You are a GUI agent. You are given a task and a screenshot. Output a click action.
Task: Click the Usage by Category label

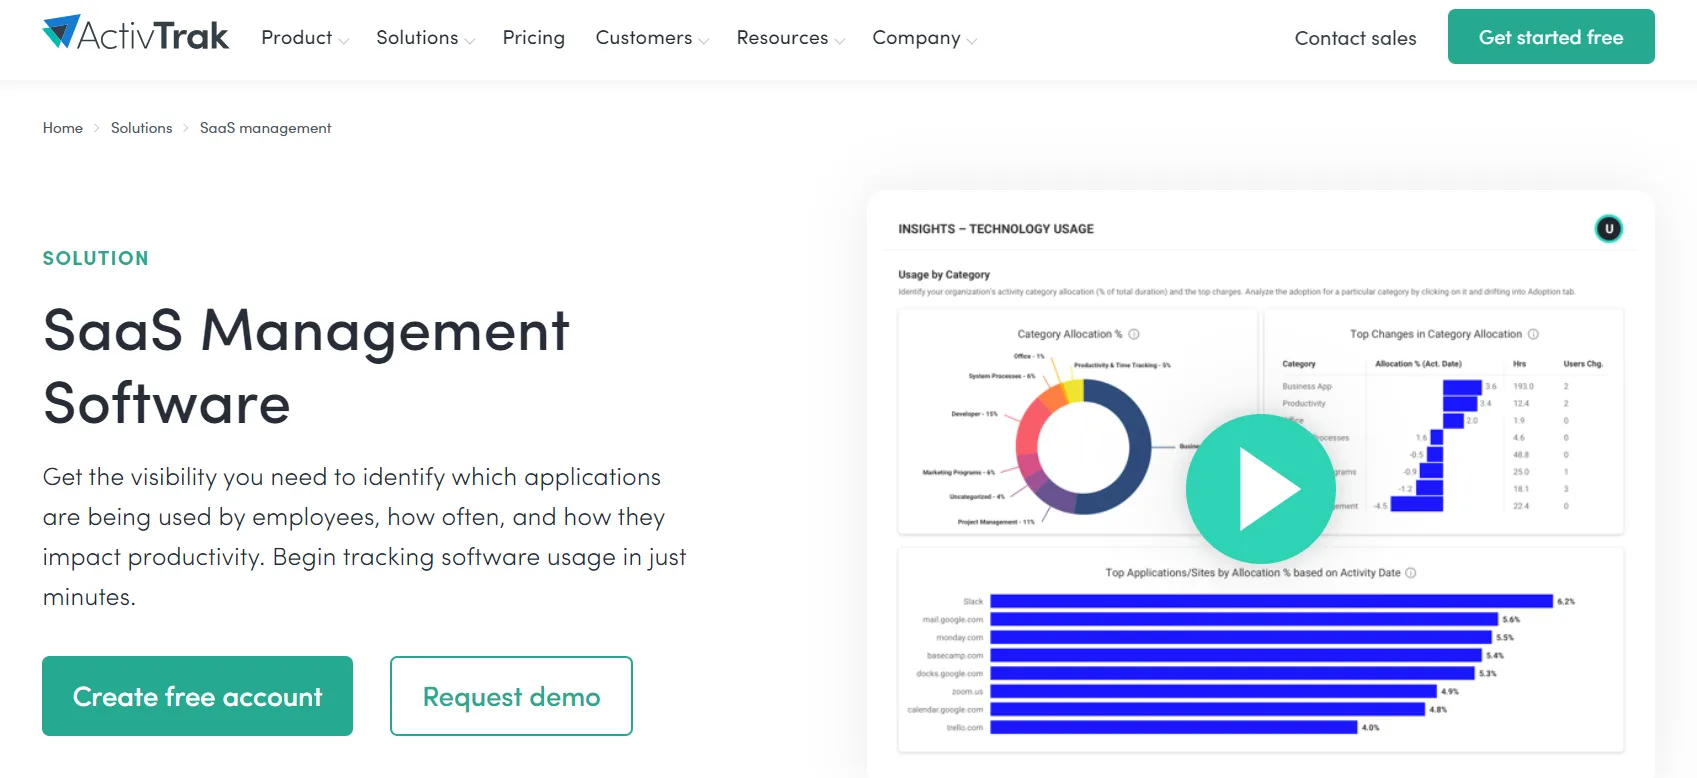943,274
